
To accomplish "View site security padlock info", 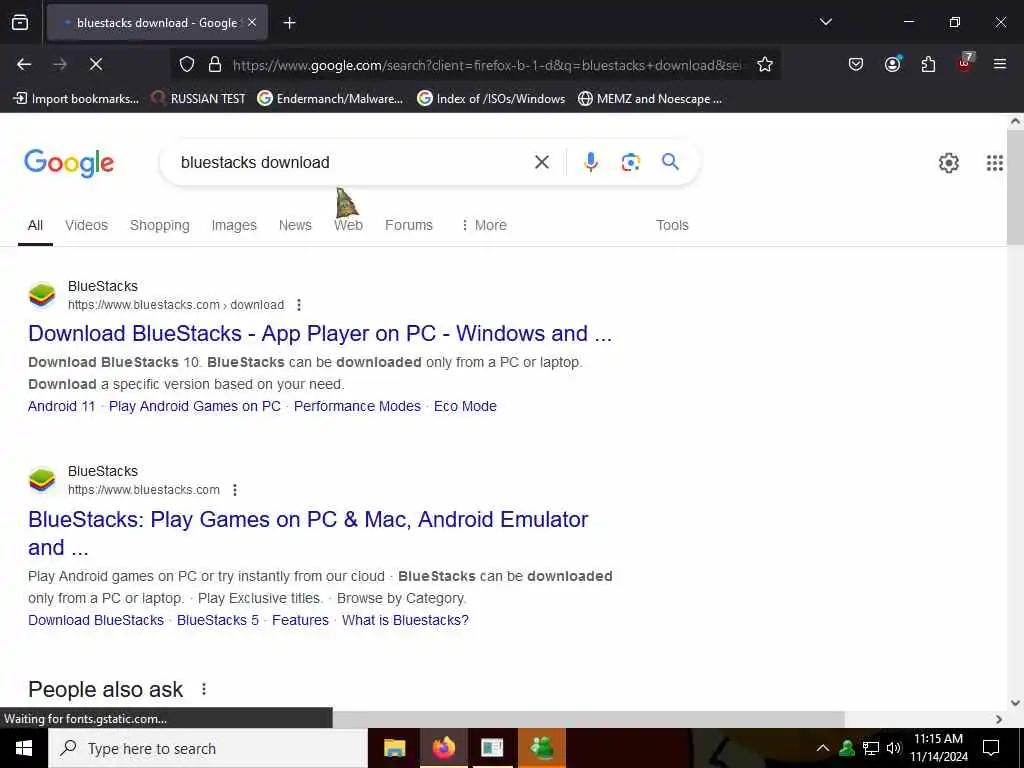I will click(x=215, y=65).
